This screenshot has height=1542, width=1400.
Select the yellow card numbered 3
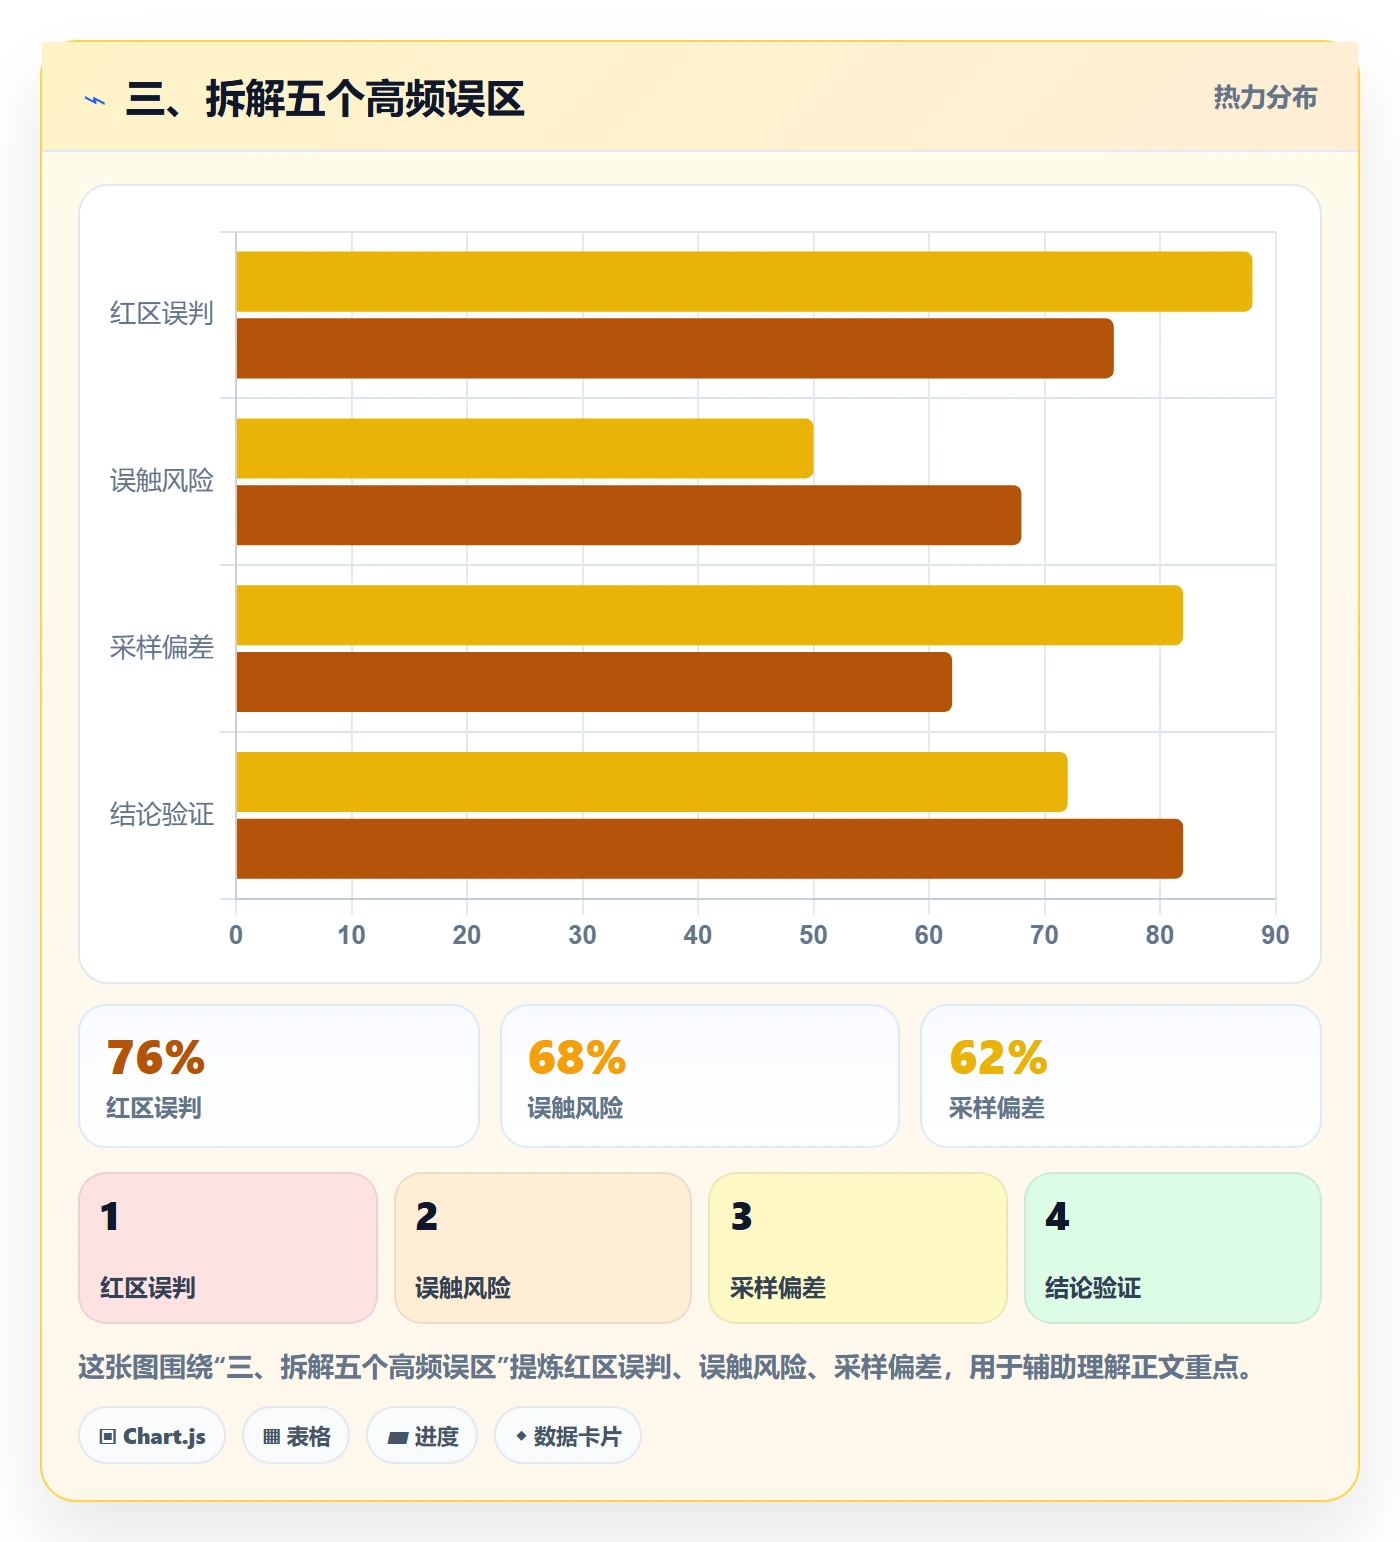(858, 1248)
